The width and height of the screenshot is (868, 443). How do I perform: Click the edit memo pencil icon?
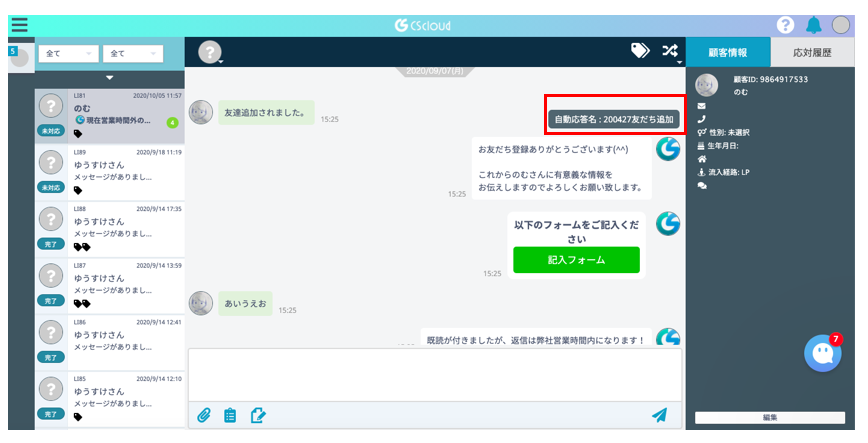pos(258,415)
